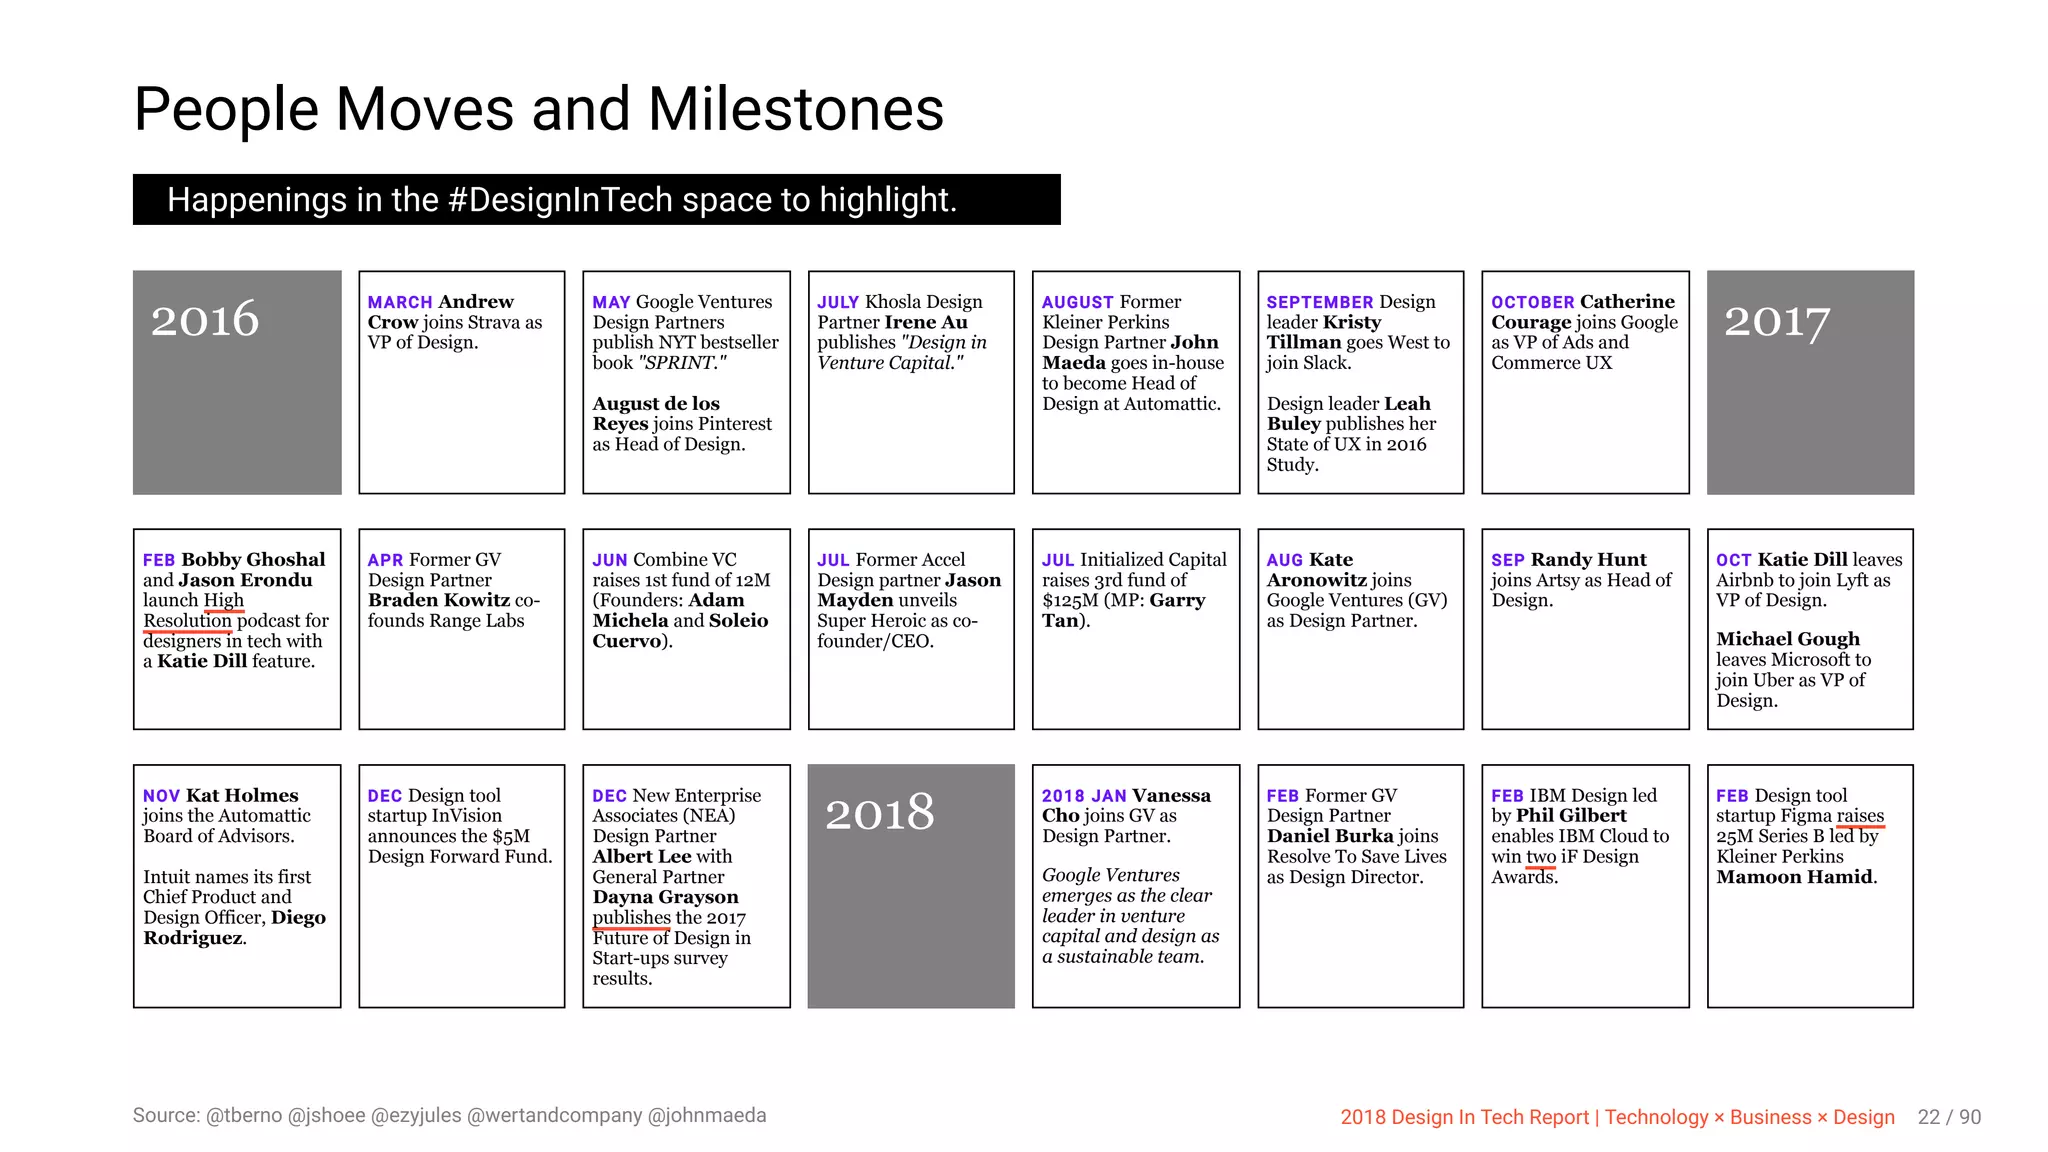The width and height of the screenshot is (2048, 1152).
Task: Click the DEC InVision Design Forward Fund card
Action: tap(462, 886)
